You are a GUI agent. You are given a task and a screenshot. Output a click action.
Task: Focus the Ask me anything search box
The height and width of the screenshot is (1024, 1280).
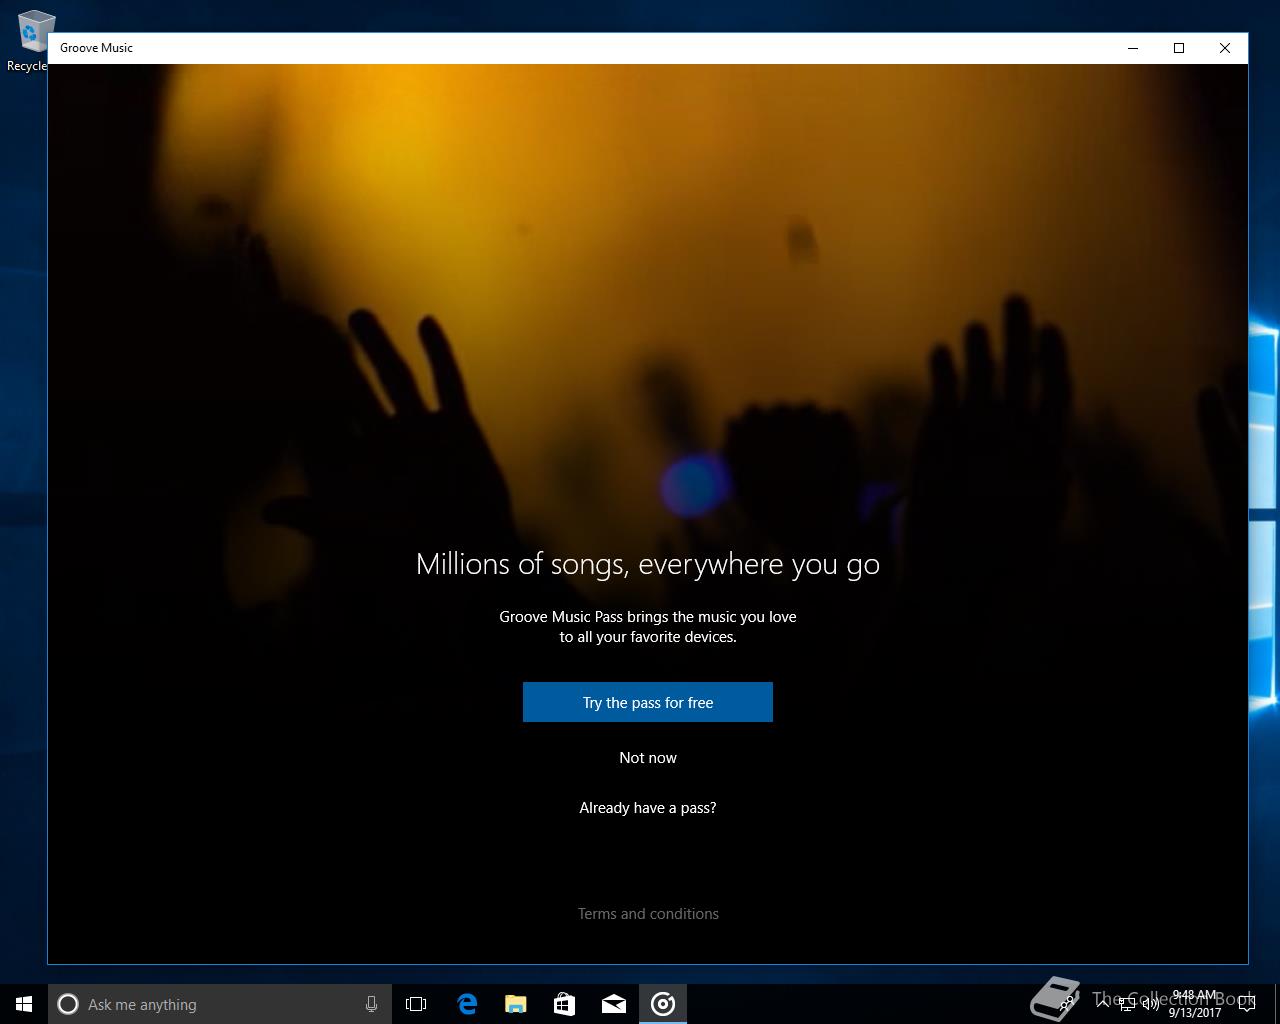coord(219,1004)
